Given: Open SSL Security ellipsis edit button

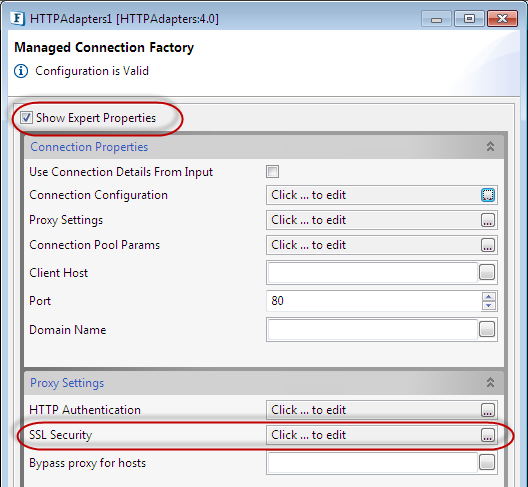Looking at the screenshot, I should point(488,435).
